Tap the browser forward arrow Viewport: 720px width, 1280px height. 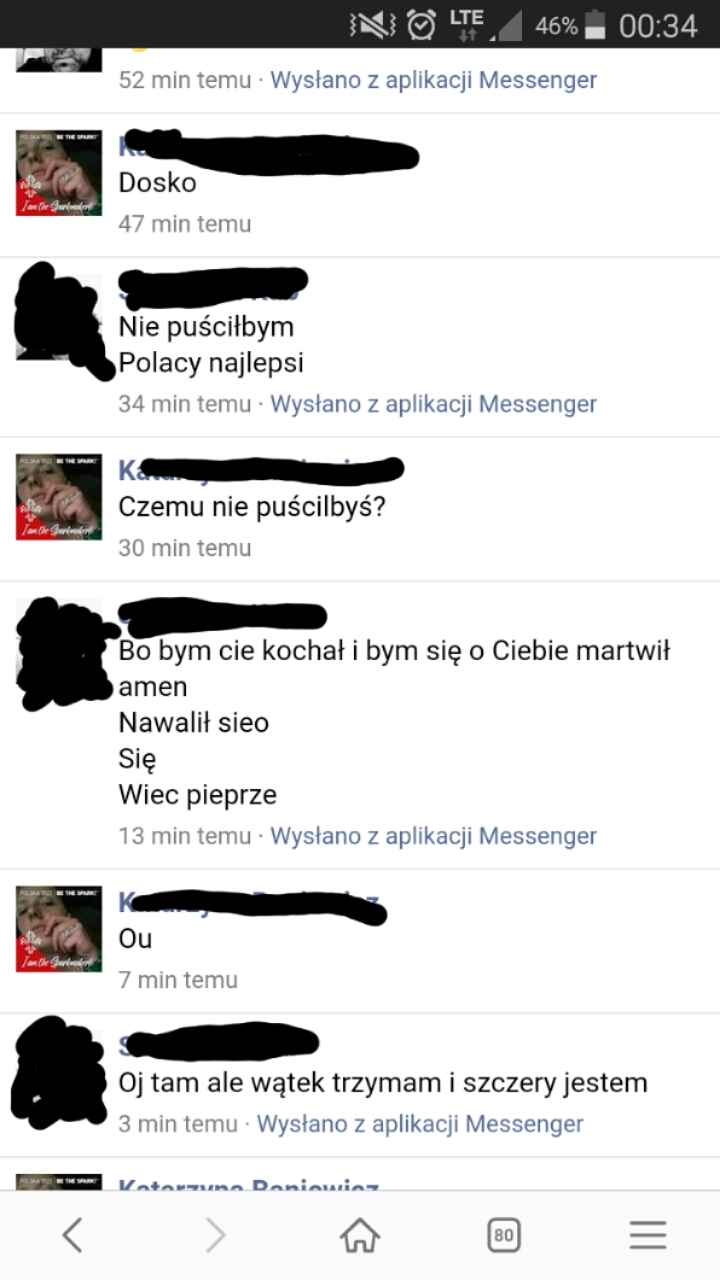click(215, 1236)
